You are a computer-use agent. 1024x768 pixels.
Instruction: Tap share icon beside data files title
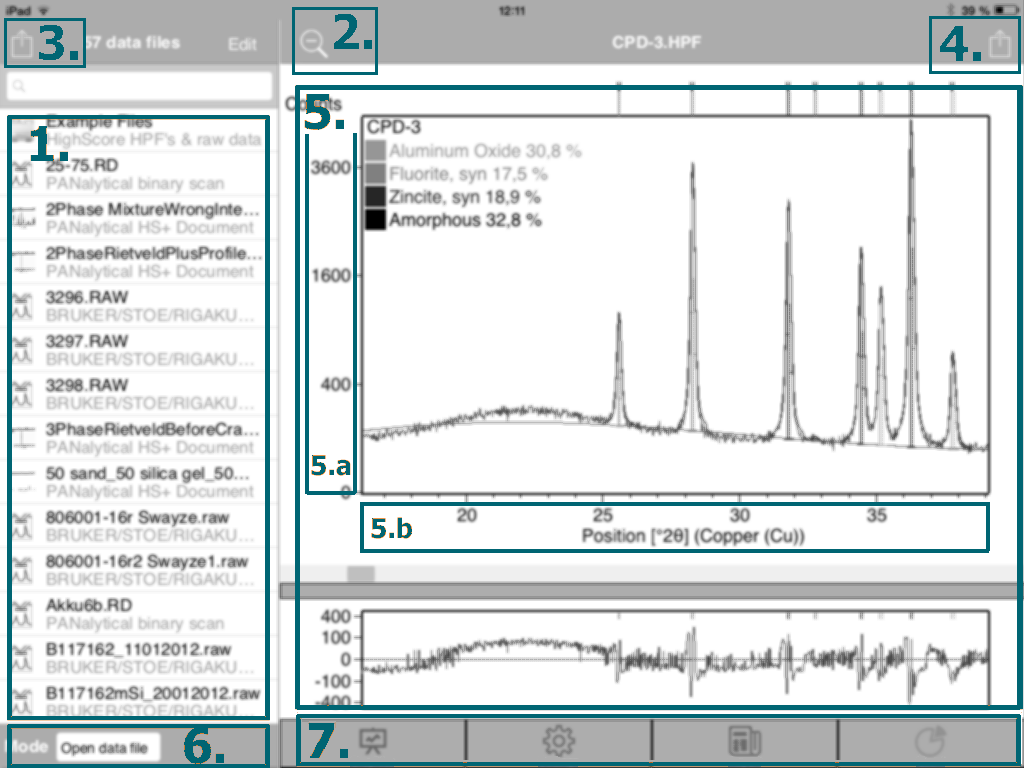coord(22,43)
